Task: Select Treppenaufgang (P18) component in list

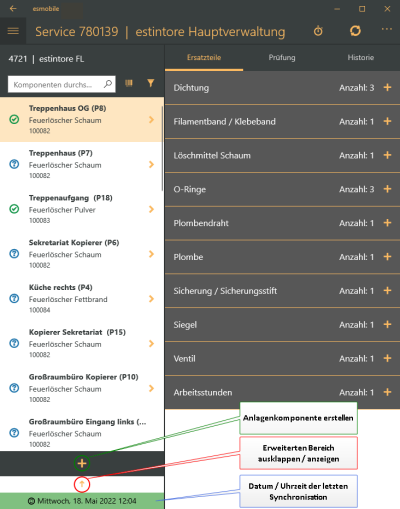Action: 82,209
